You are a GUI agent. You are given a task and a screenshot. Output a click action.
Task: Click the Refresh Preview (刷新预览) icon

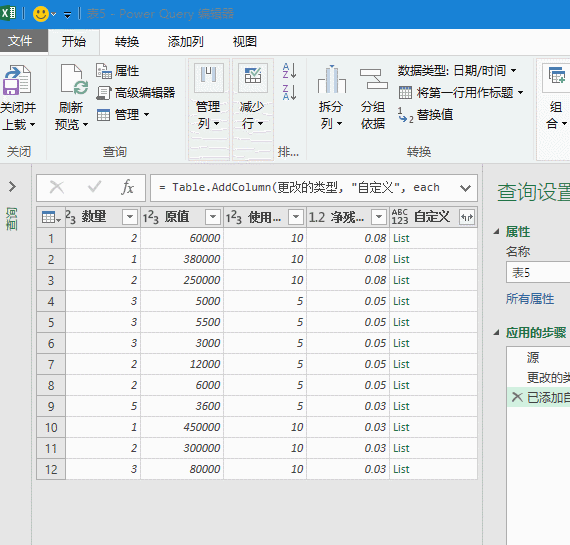click(x=73, y=80)
